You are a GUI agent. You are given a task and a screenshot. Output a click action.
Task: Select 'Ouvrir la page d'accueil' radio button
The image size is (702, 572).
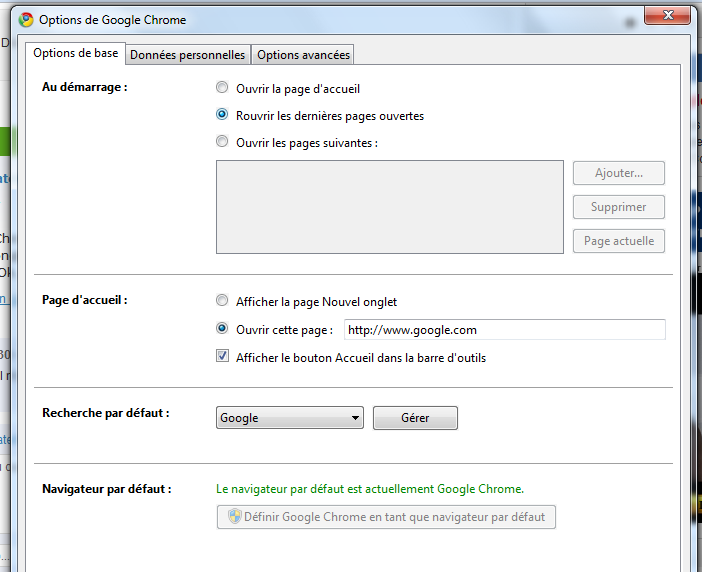pyautogui.click(x=222, y=87)
